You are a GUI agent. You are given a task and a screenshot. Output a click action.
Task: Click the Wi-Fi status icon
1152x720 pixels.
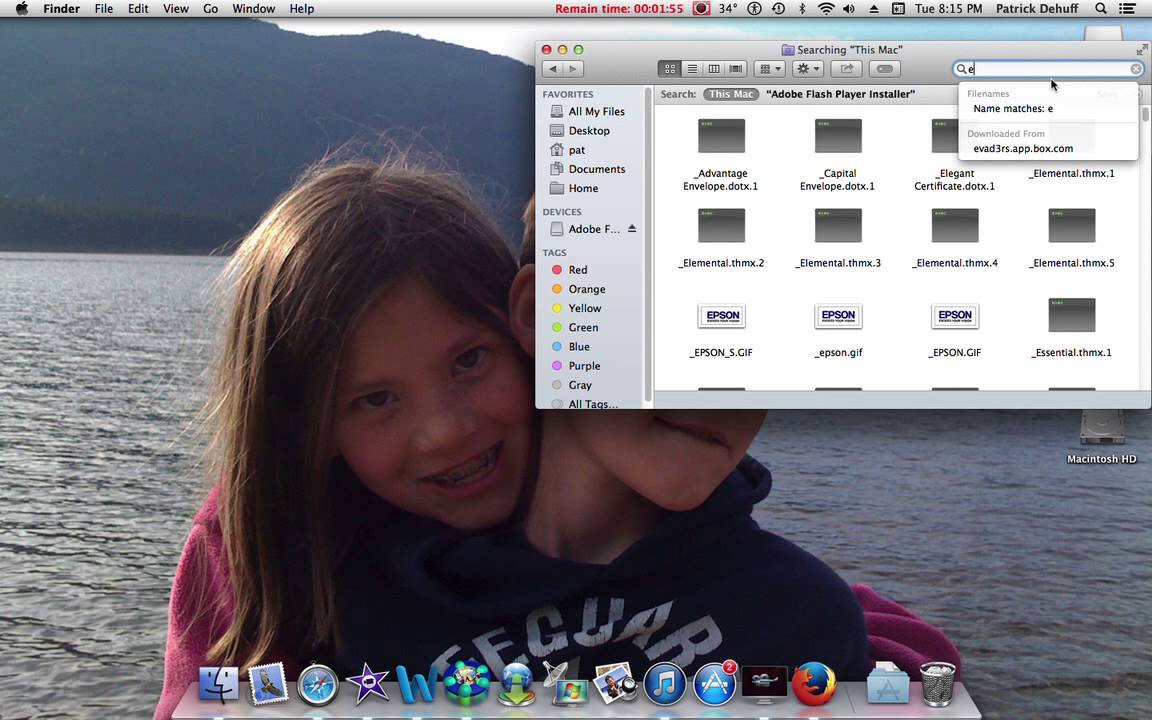[826, 9]
